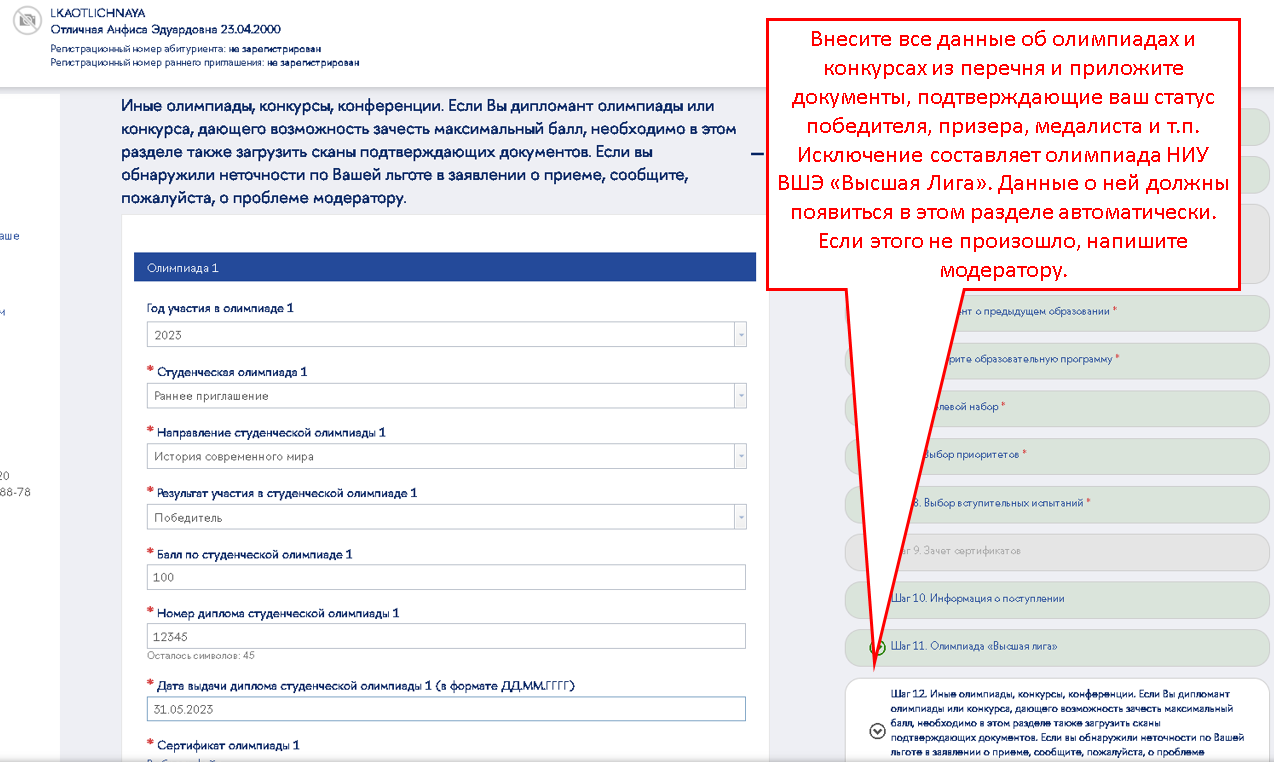Image resolution: width=1274 pixels, height=762 pixels.
Task: Collapse the section using the minus icon
Action: [757, 154]
